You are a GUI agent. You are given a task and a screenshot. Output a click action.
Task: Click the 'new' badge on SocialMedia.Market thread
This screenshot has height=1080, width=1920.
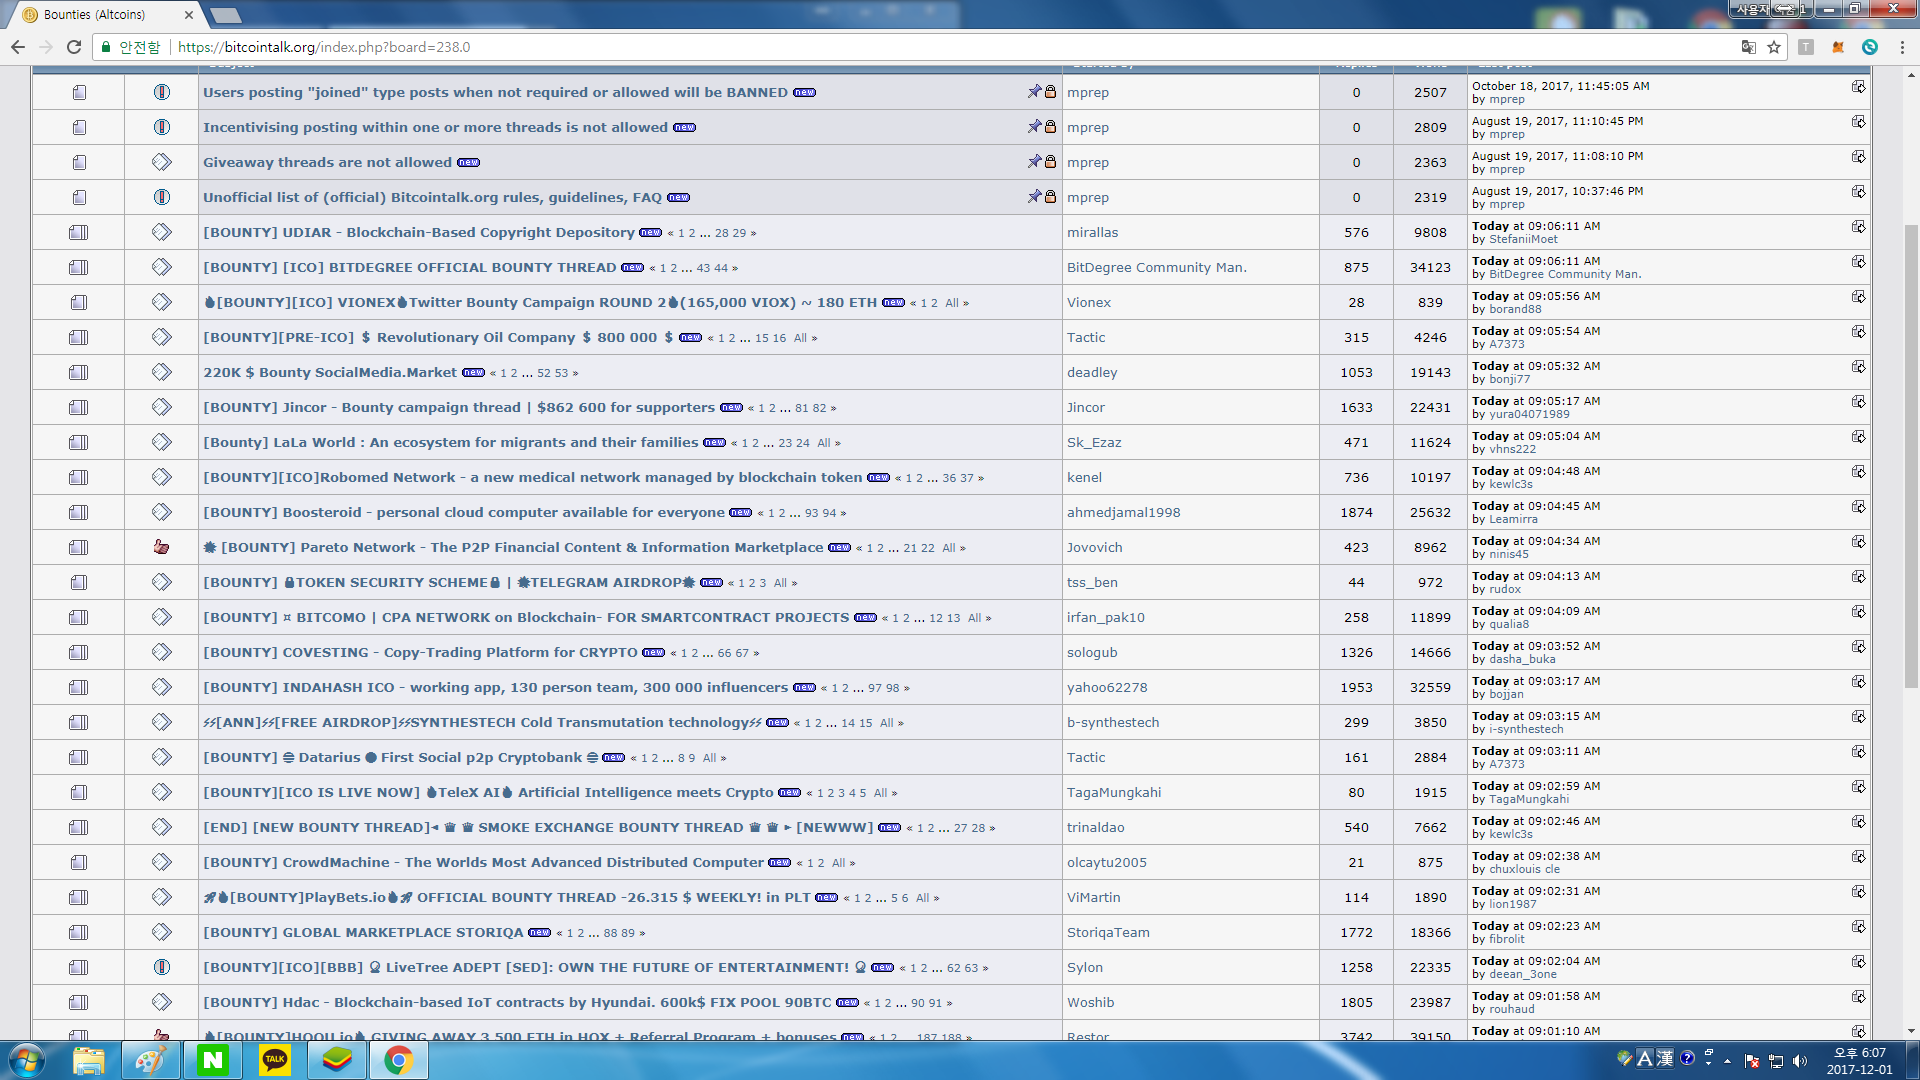coord(473,373)
